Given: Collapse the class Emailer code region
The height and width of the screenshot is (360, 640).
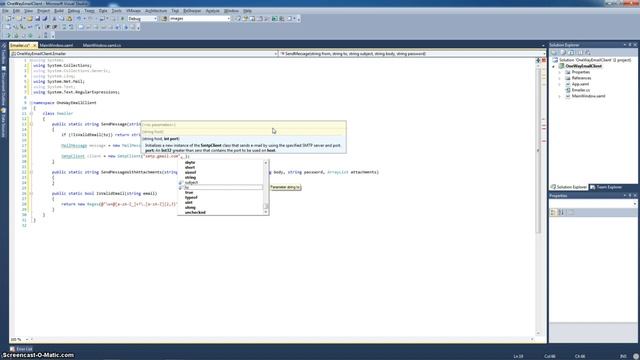Looking at the screenshot, I should [x=31, y=113].
